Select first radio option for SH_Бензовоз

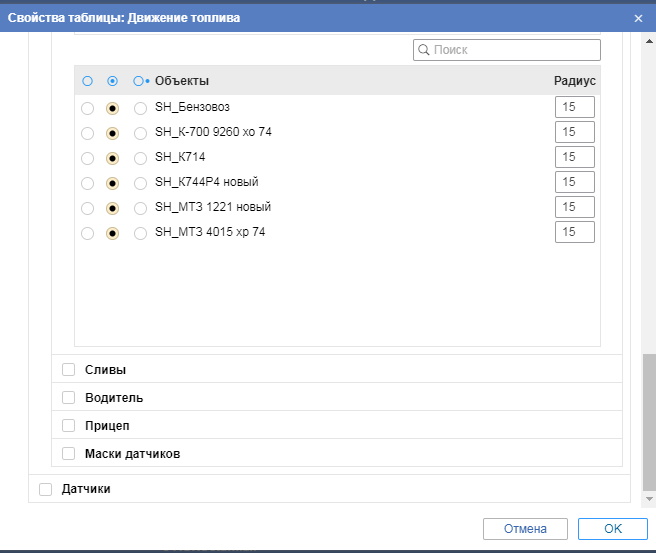pyautogui.click(x=88, y=107)
